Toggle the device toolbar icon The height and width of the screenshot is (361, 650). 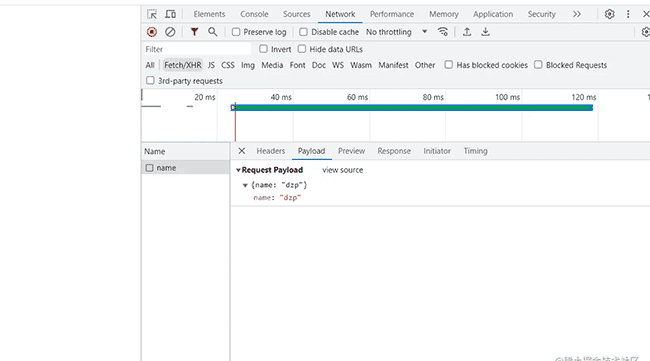point(170,14)
